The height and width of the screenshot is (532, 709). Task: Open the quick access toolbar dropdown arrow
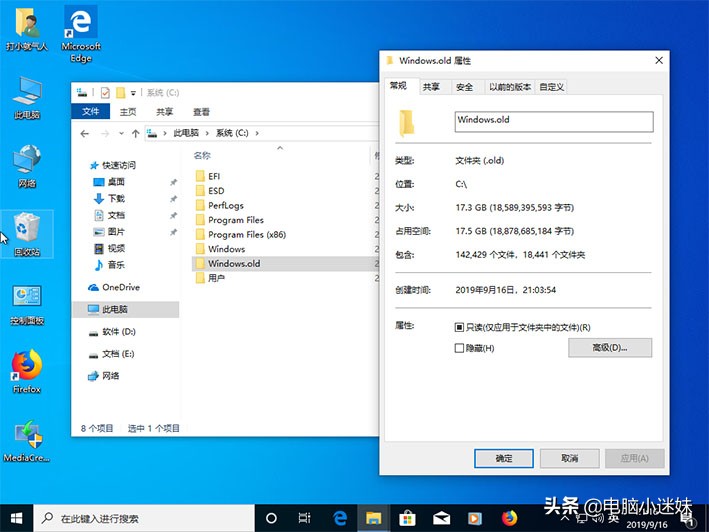click(x=133, y=93)
